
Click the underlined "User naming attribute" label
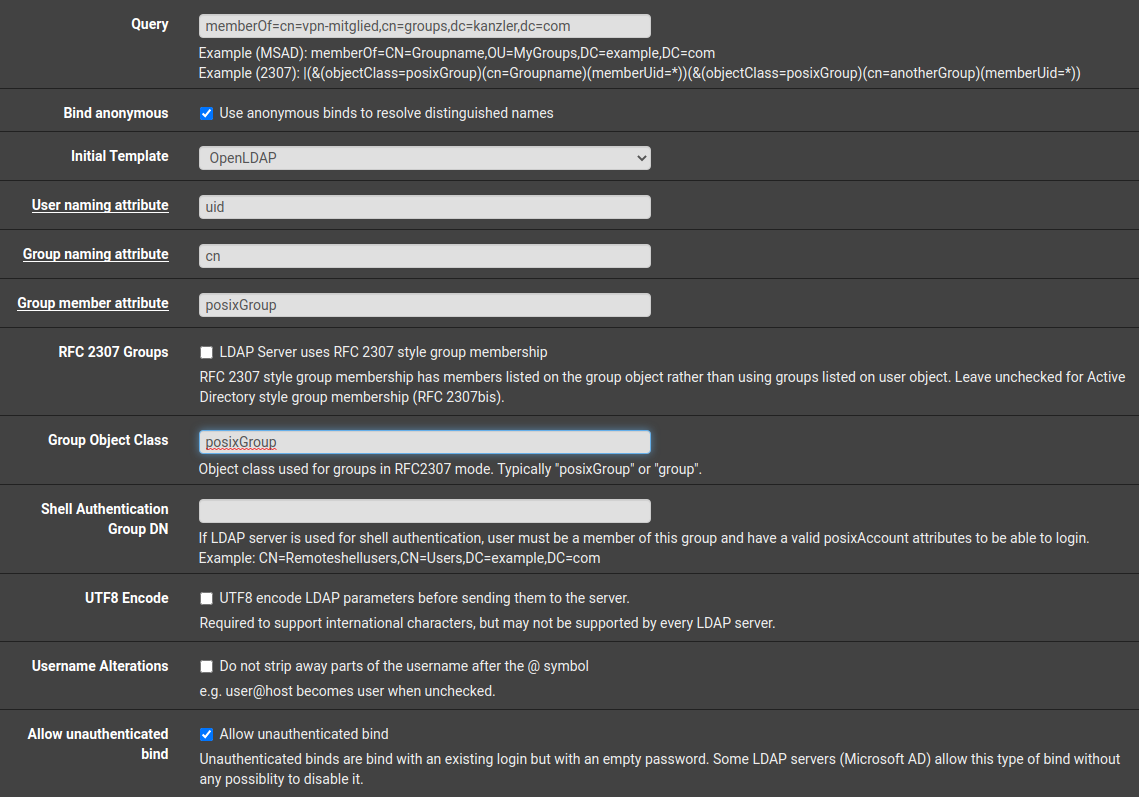(x=100, y=205)
